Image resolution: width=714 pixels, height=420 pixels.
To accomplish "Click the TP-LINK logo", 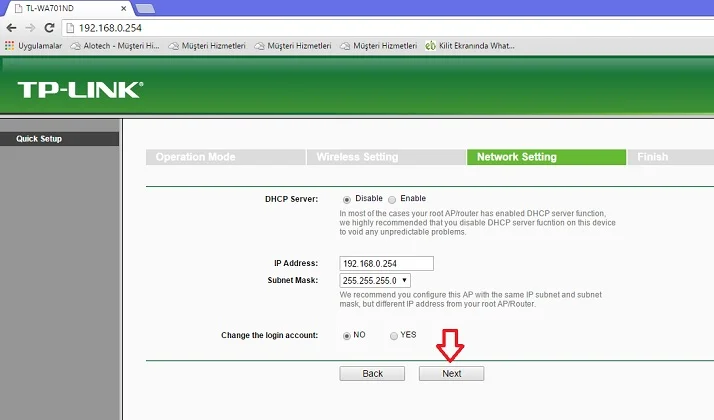I will coord(80,91).
